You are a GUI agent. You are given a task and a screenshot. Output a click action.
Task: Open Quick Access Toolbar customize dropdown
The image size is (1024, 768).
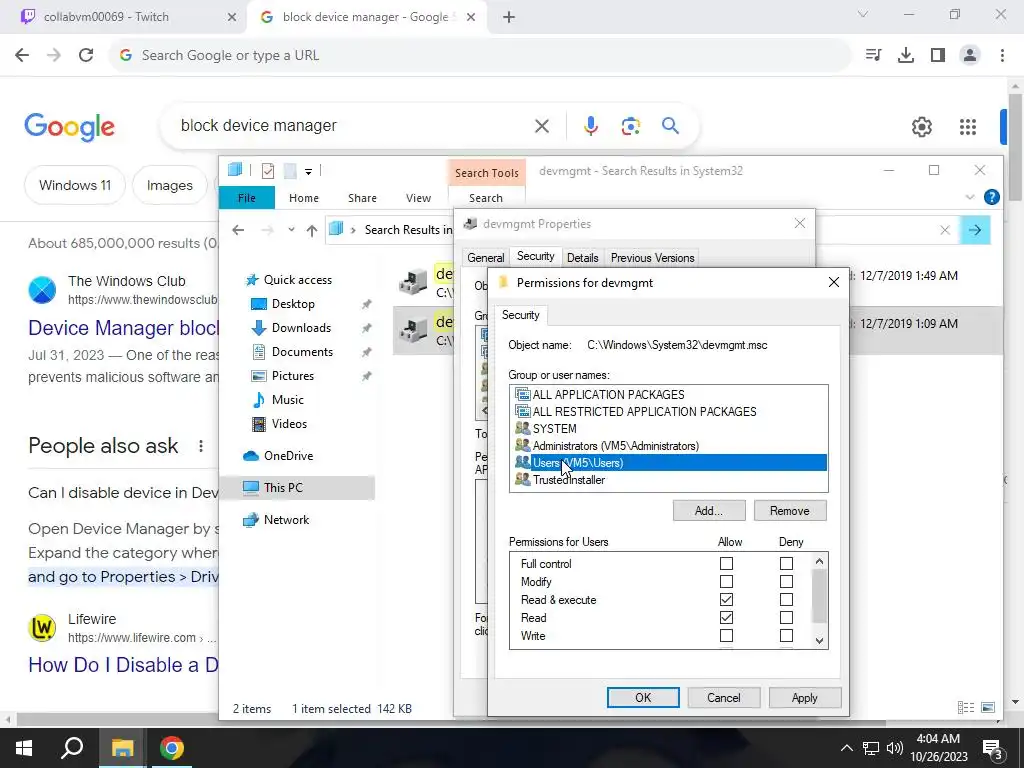[x=308, y=172]
